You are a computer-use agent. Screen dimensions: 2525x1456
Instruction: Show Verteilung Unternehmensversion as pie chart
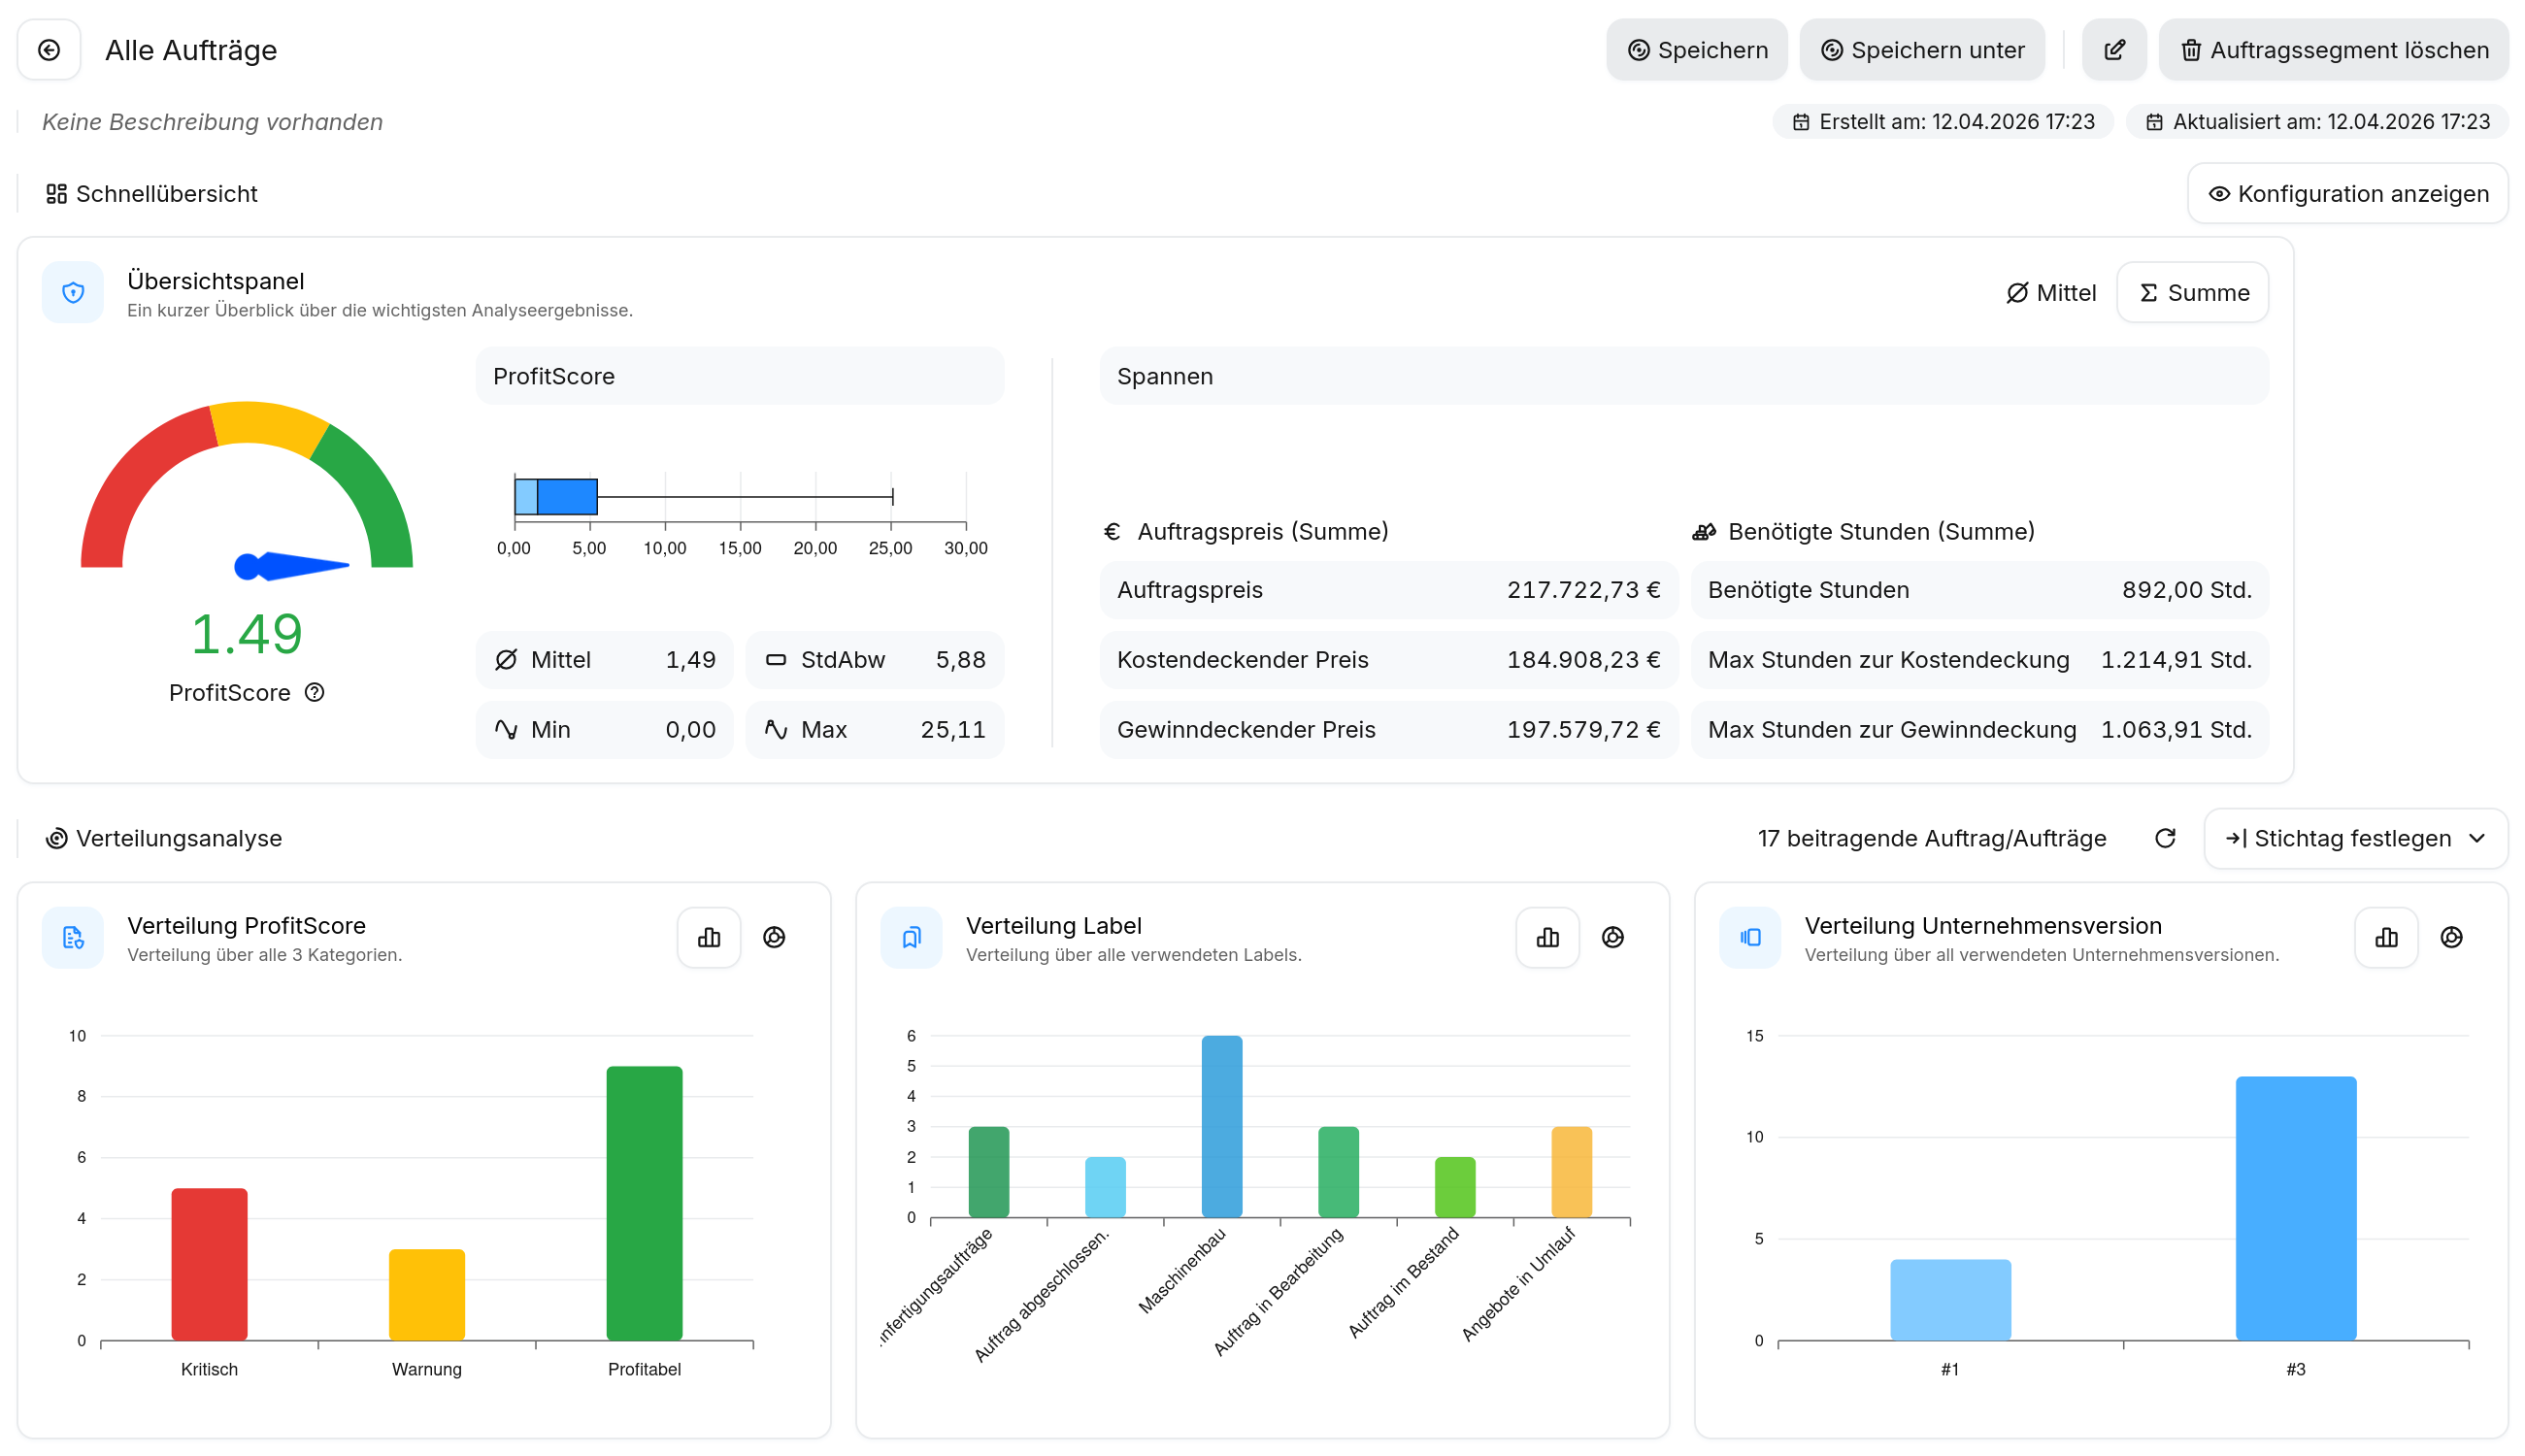[x=2451, y=937]
